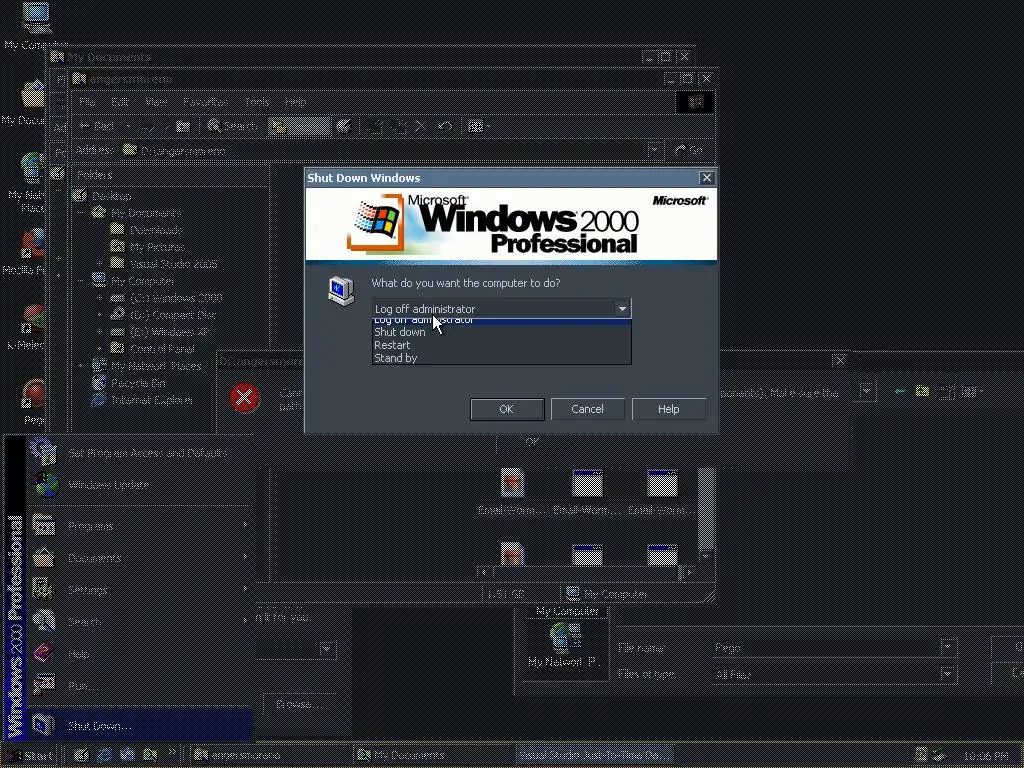Open Programs in the Start menu
The height and width of the screenshot is (768, 1024).
click(x=140, y=526)
